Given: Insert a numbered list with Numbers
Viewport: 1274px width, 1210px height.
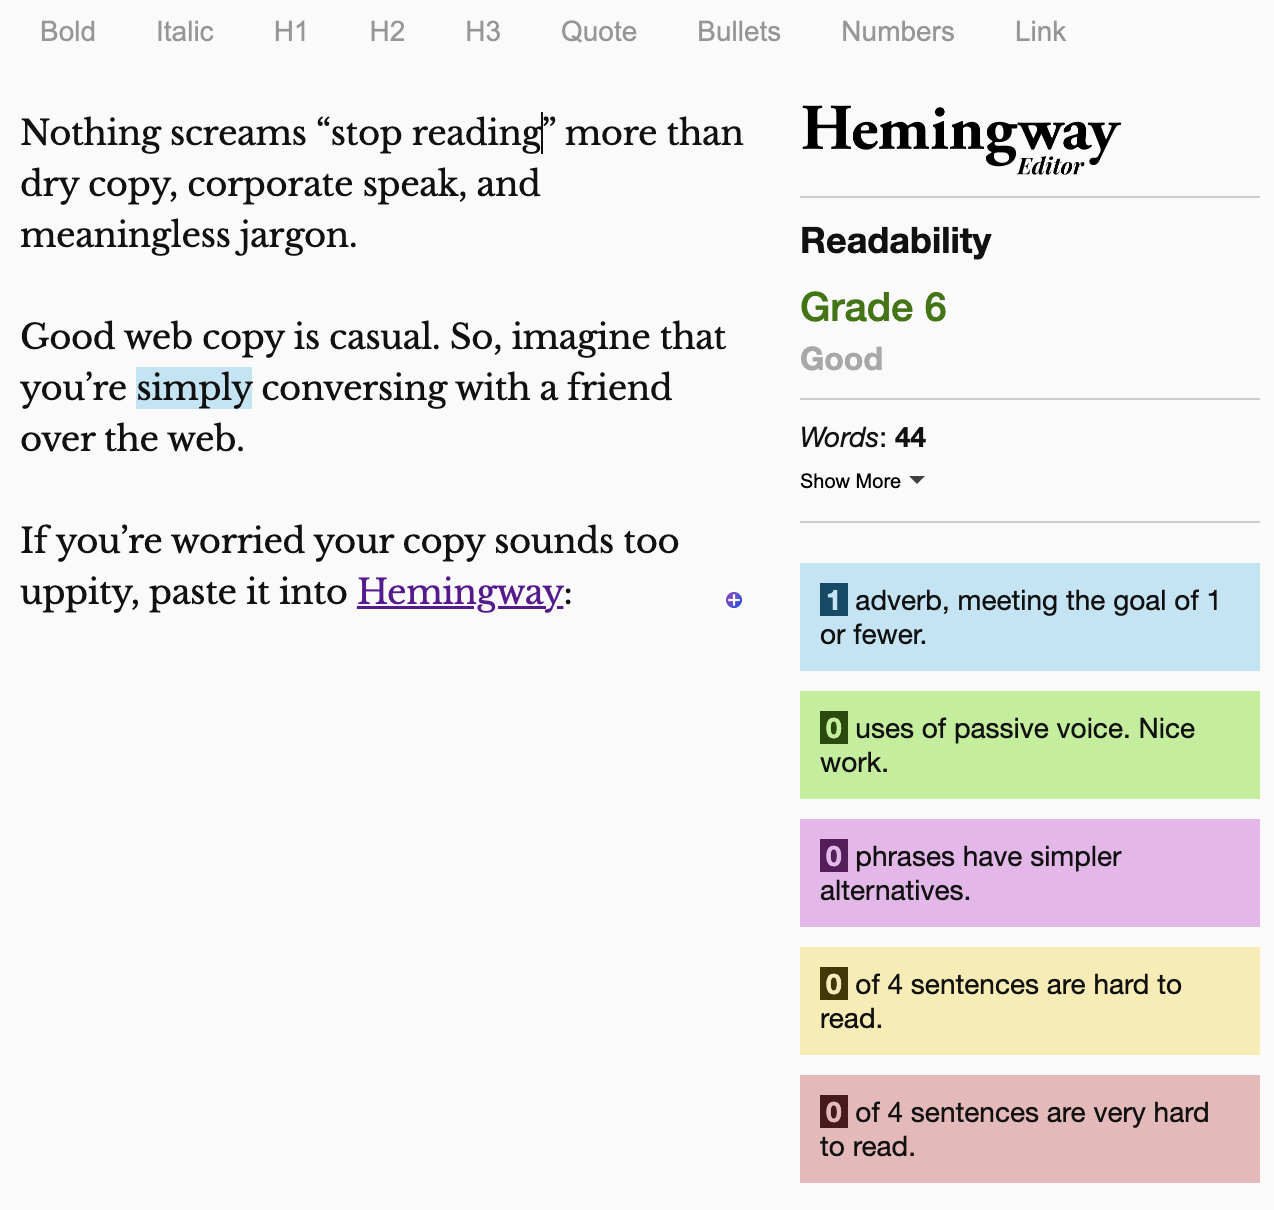Looking at the screenshot, I should [897, 31].
